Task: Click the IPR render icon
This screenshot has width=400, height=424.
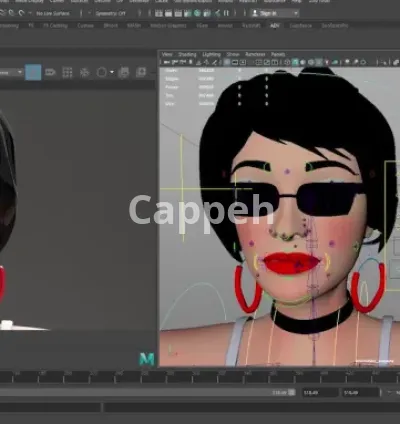Action: pyautogui.click(x=178, y=13)
